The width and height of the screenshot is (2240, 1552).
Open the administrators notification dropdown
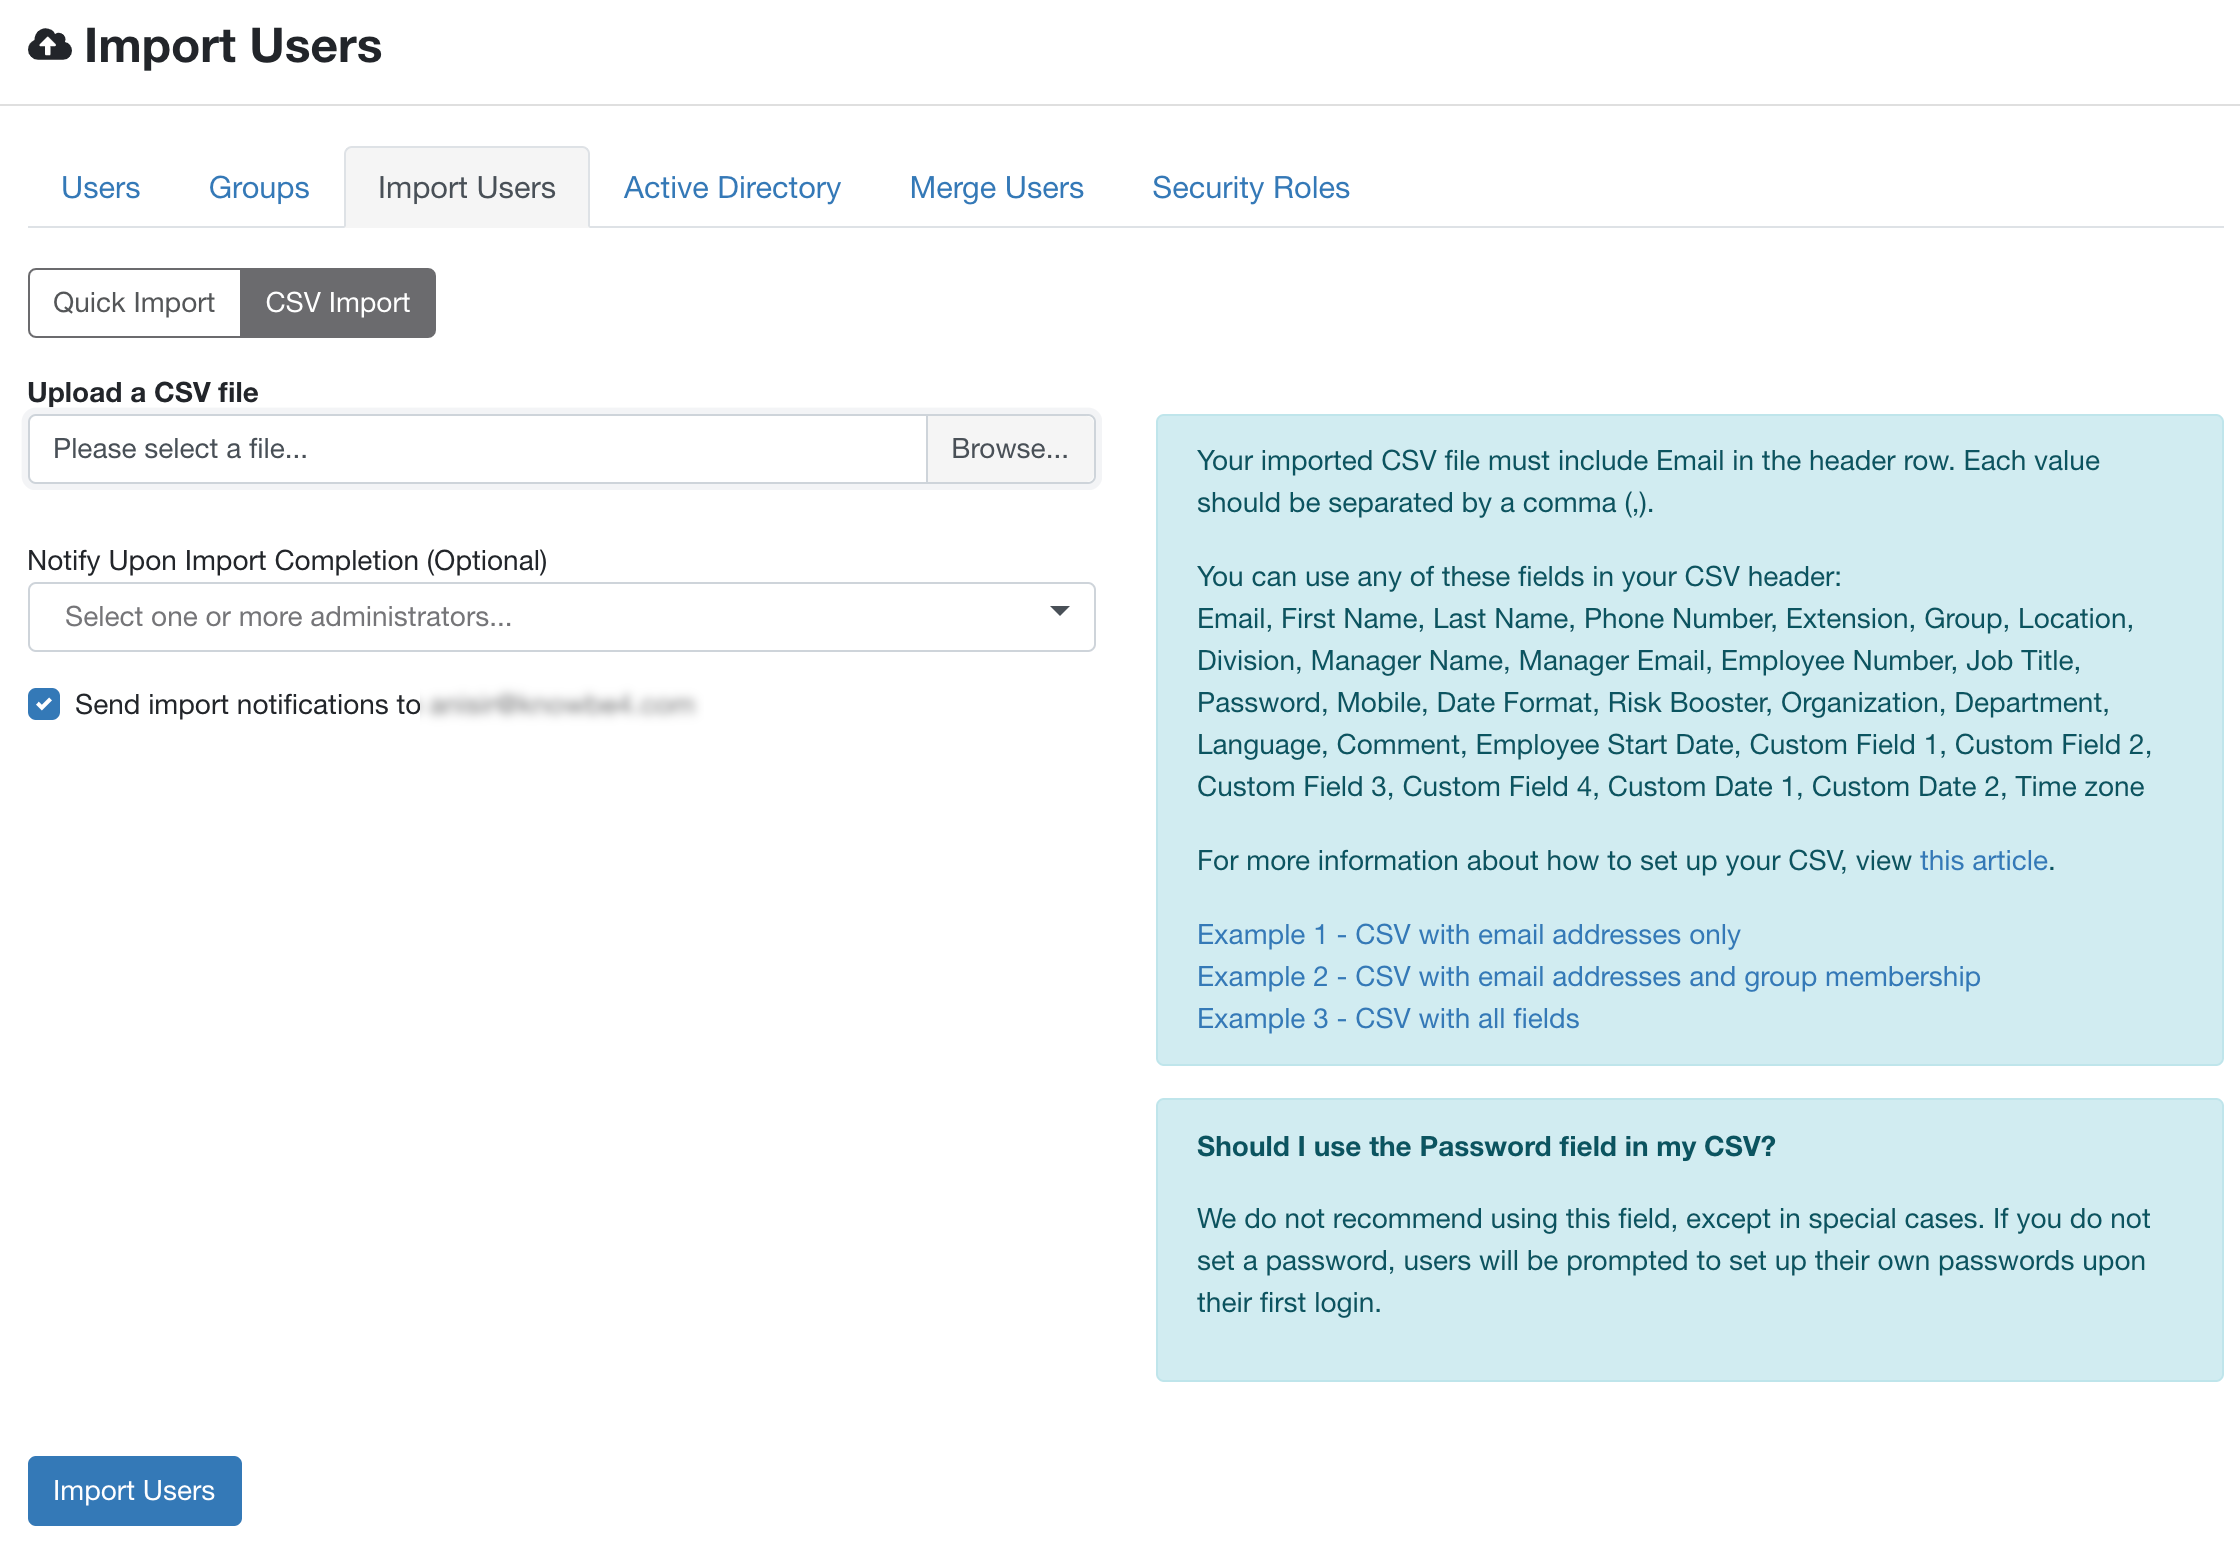coord(562,617)
